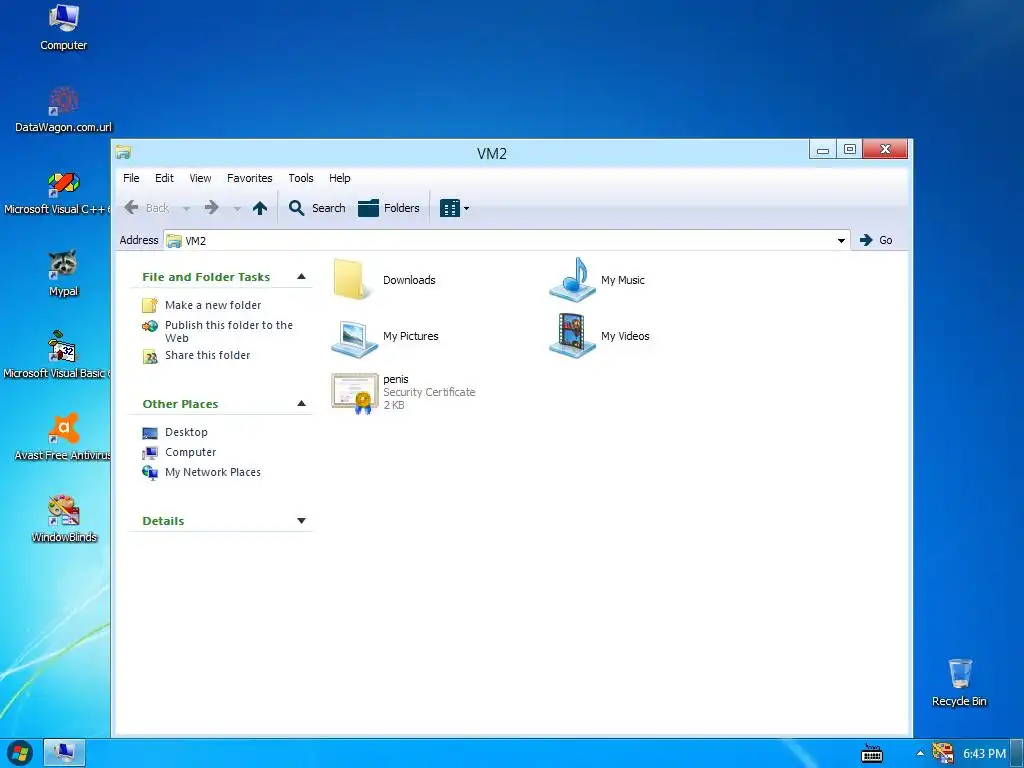Image resolution: width=1024 pixels, height=768 pixels.
Task: Open the Tools menu
Action: coord(301,178)
